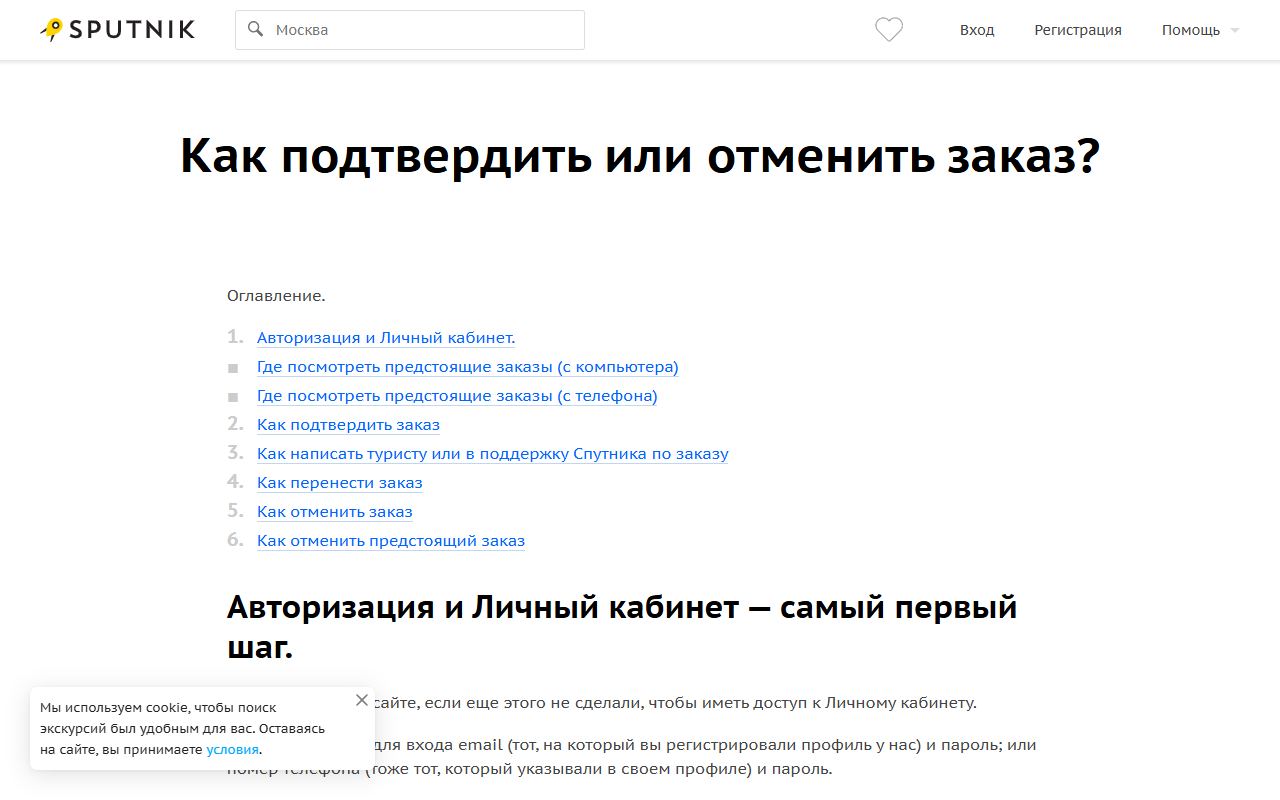Expand the Помощь dropdown arrow

[1234, 31]
